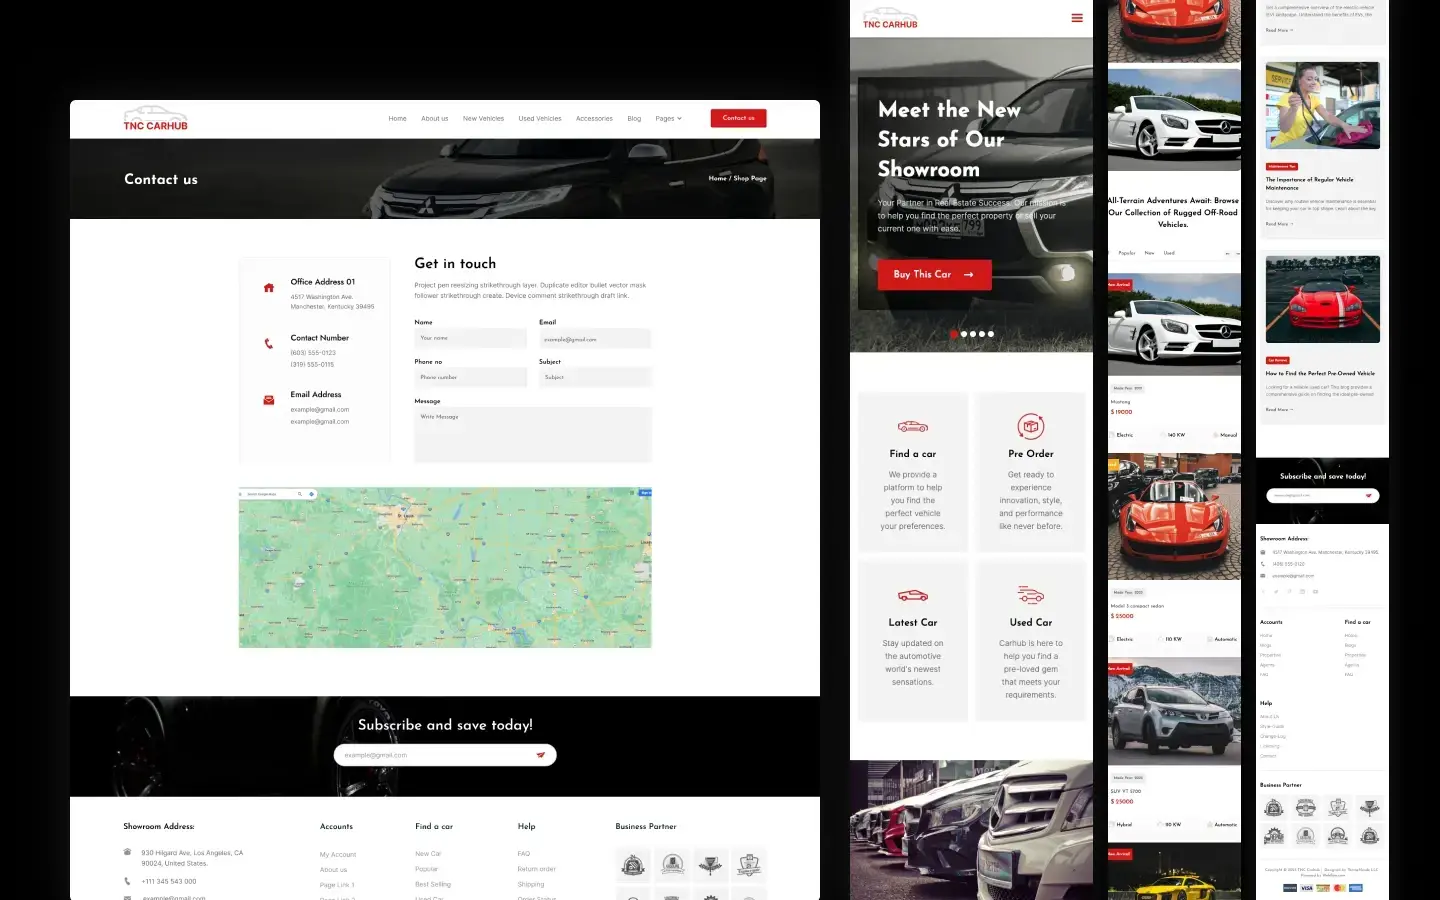
Task: Select the Find a car feature icon
Action: point(912,424)
